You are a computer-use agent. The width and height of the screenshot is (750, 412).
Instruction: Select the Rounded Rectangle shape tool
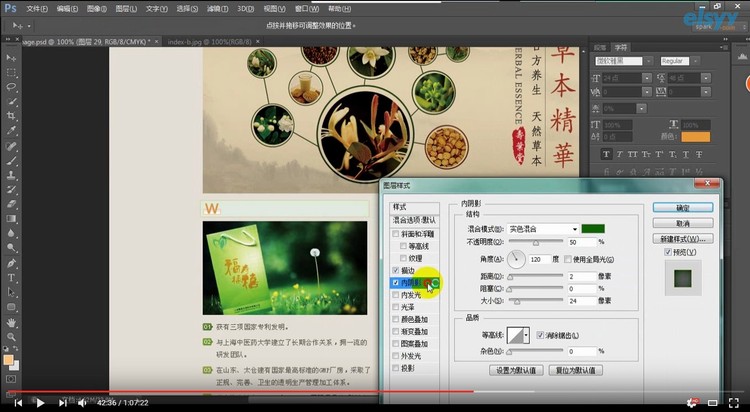point(11,307)
